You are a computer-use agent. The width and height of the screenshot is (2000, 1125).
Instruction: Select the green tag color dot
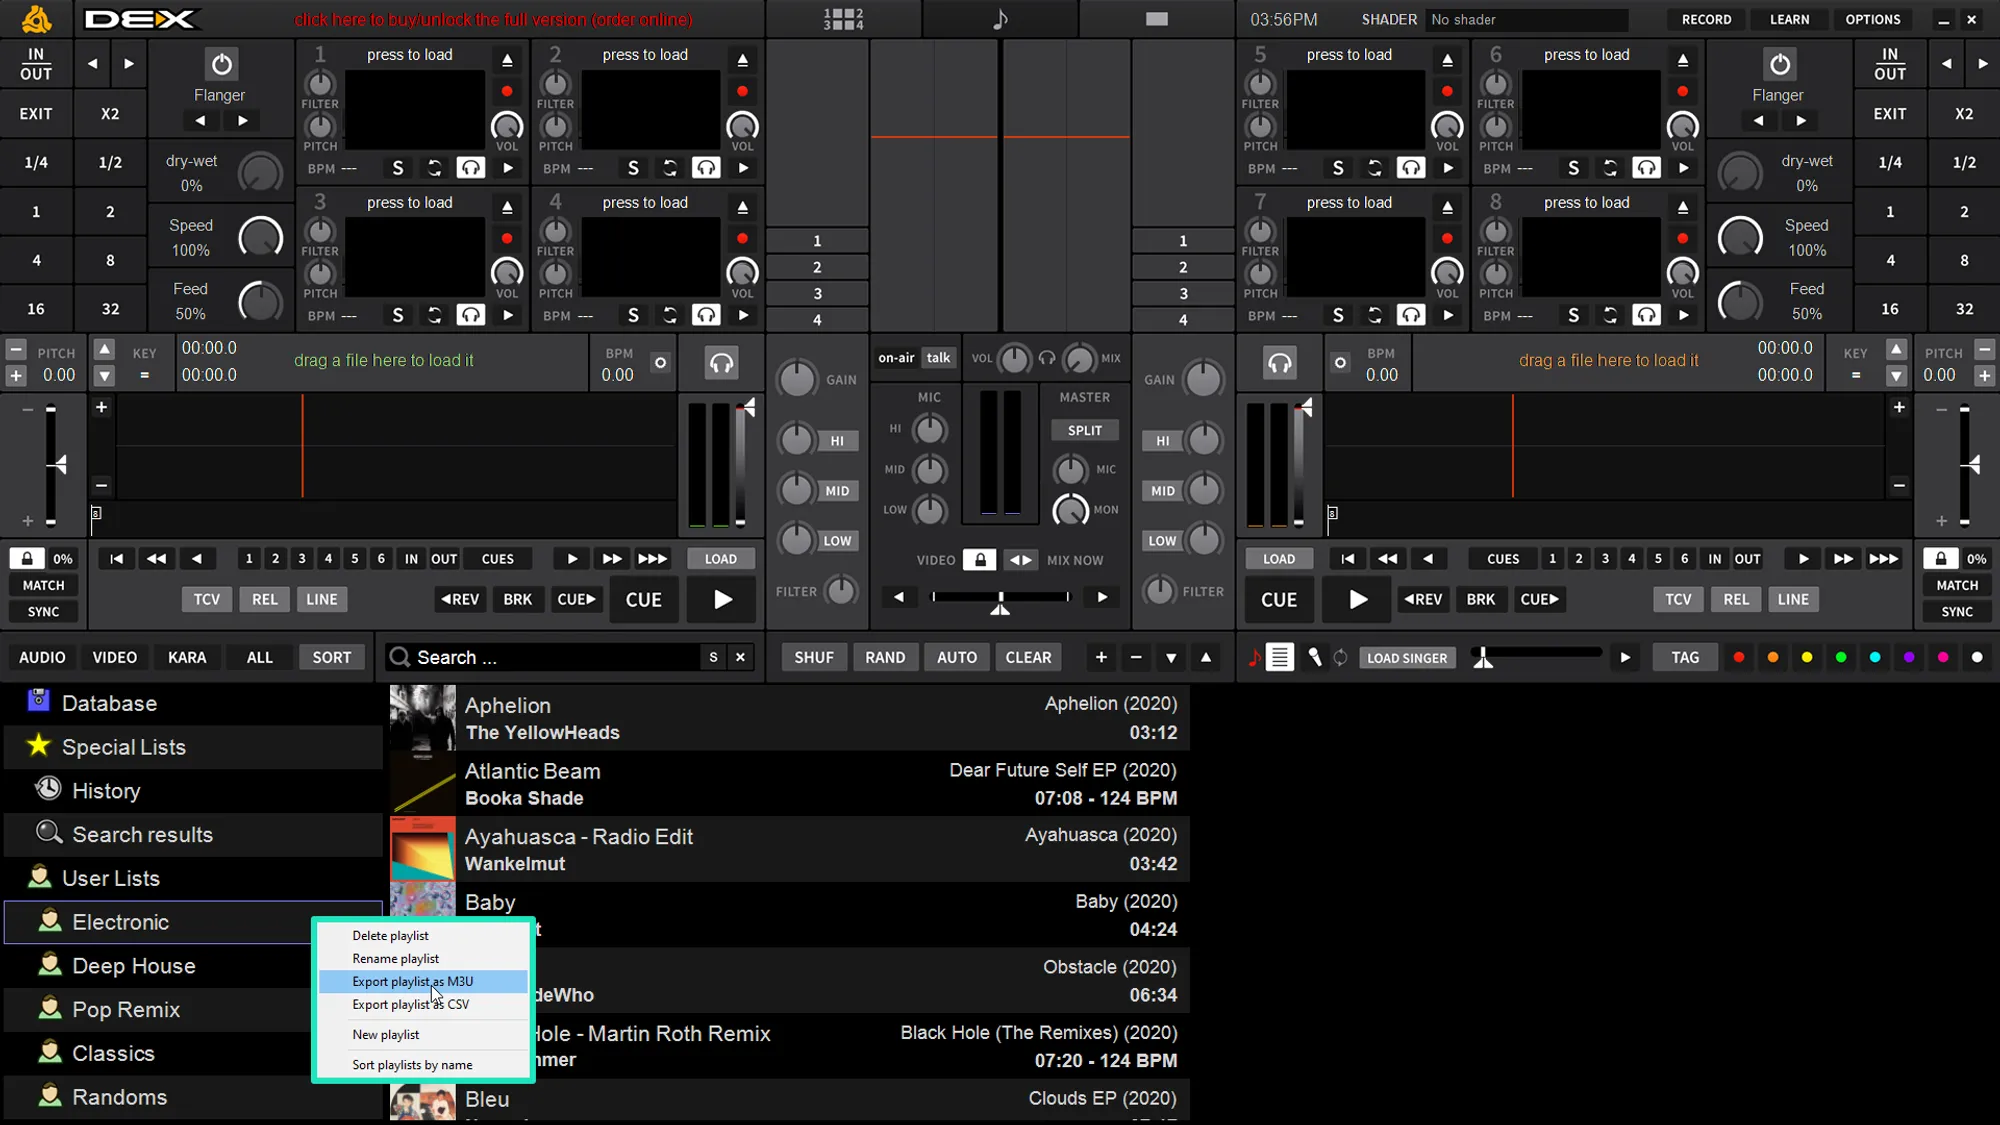[1841, 657]
